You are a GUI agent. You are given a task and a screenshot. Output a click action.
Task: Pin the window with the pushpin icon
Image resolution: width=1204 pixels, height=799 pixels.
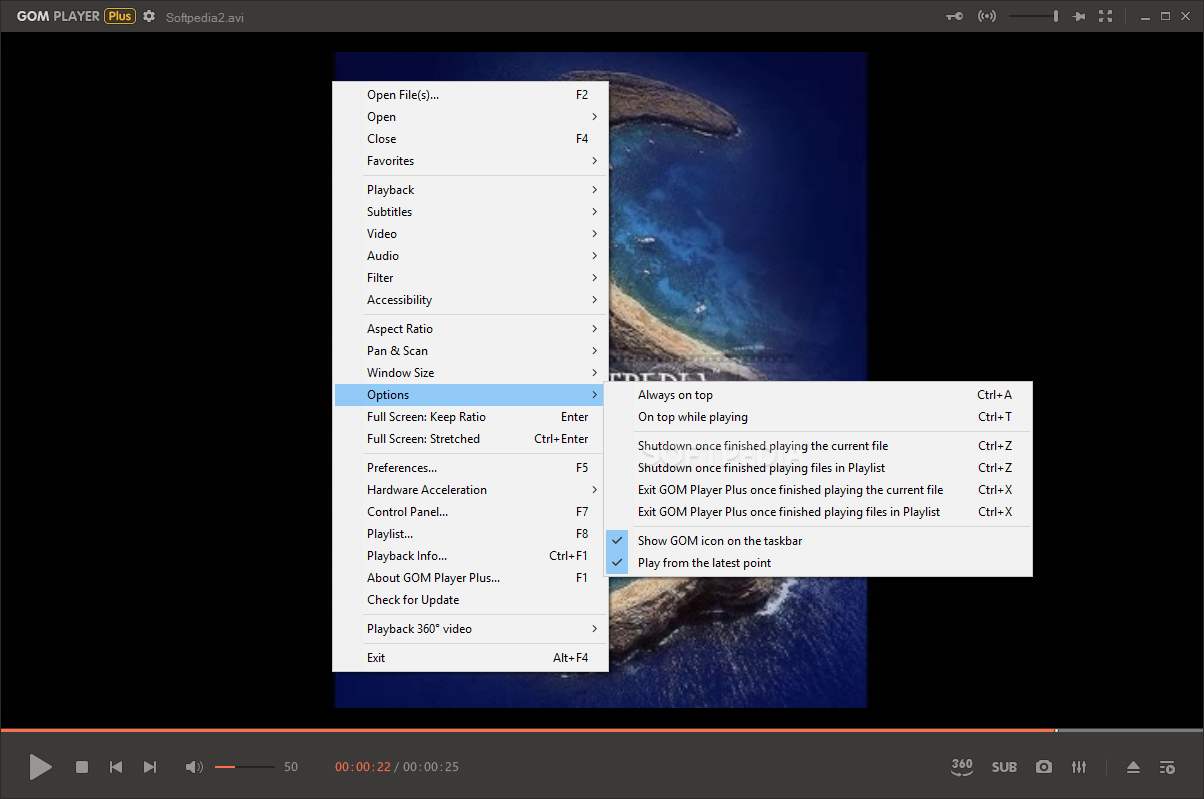pos(1078,16)
